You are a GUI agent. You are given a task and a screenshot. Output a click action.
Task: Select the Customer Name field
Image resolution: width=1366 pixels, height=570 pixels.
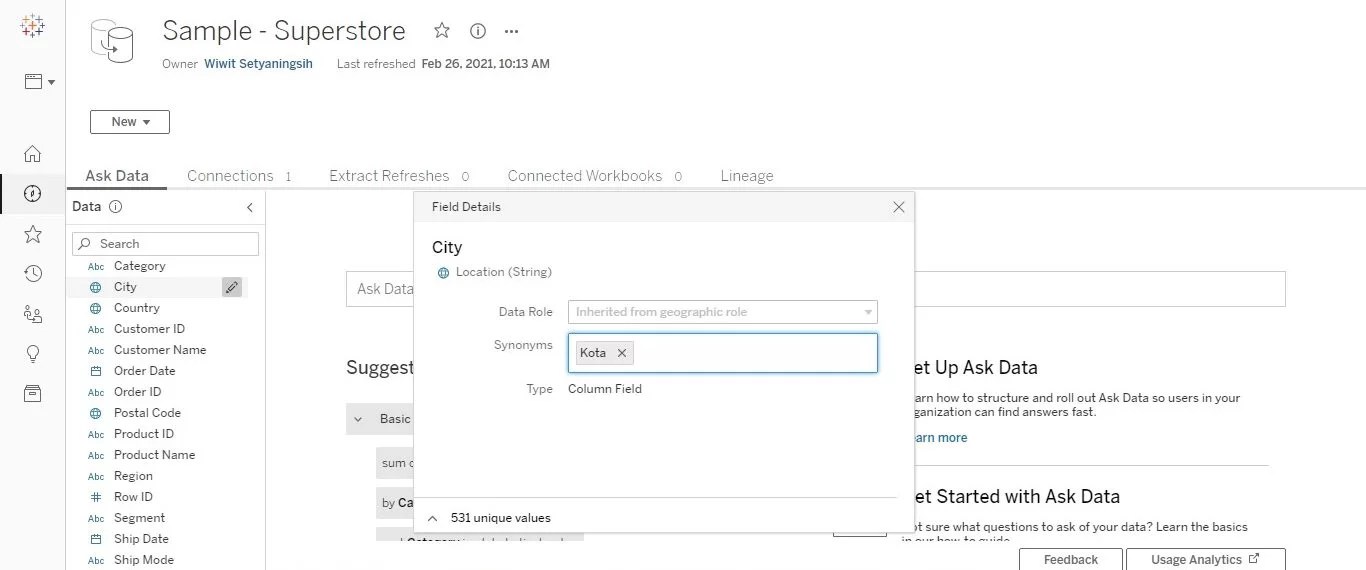[160, 350]
